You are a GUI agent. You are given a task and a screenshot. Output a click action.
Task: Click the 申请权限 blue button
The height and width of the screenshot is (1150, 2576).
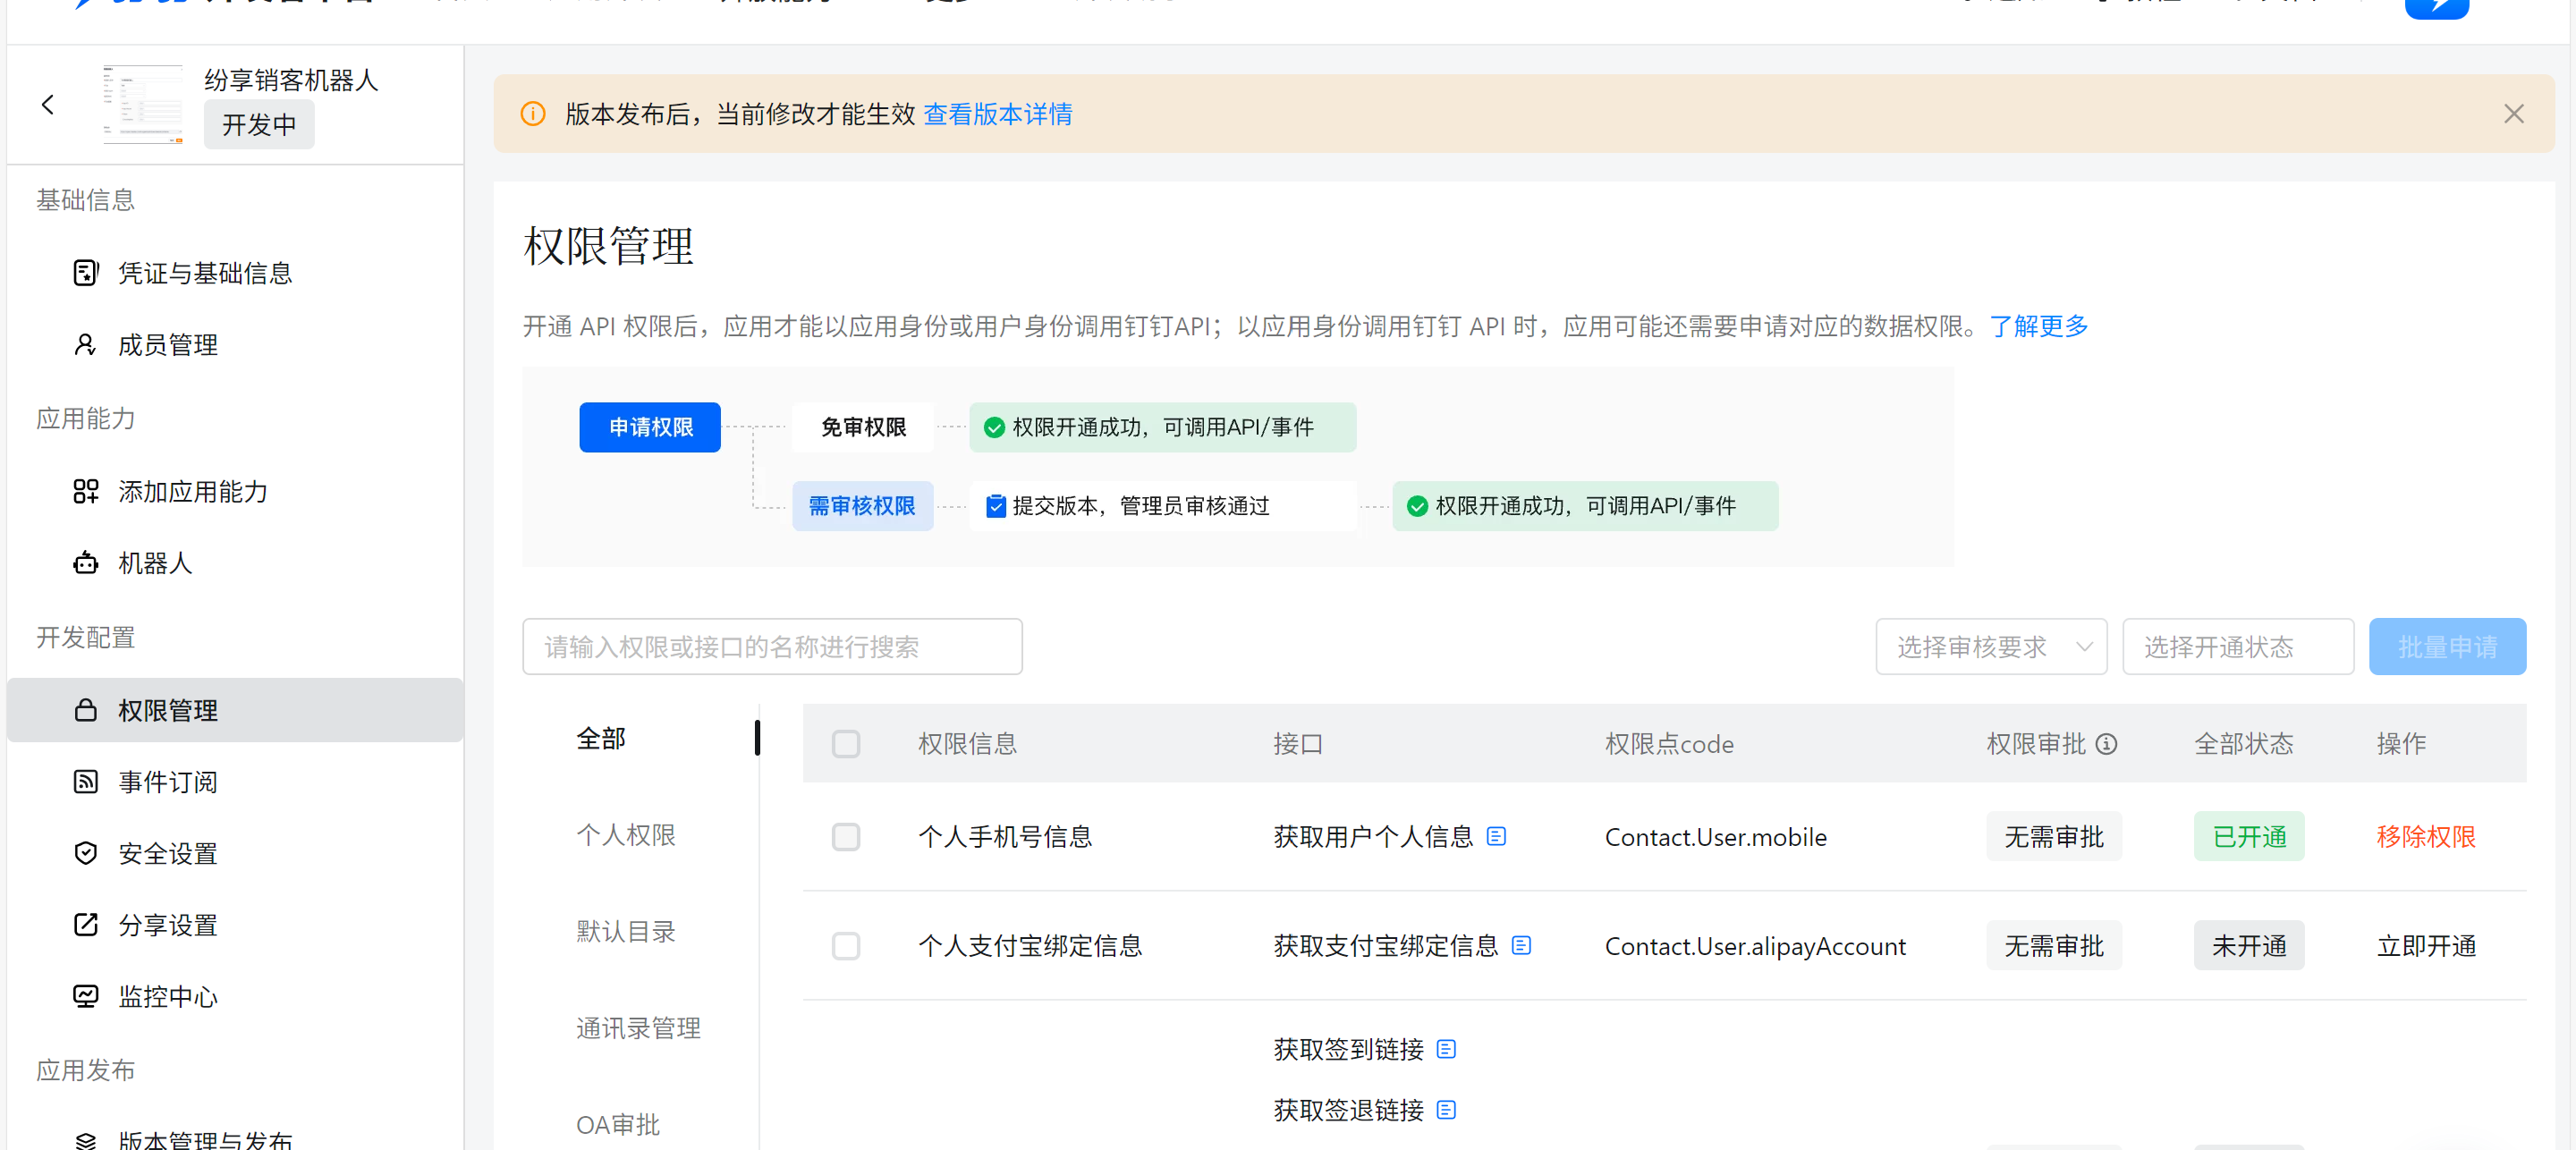coord(650,427)
